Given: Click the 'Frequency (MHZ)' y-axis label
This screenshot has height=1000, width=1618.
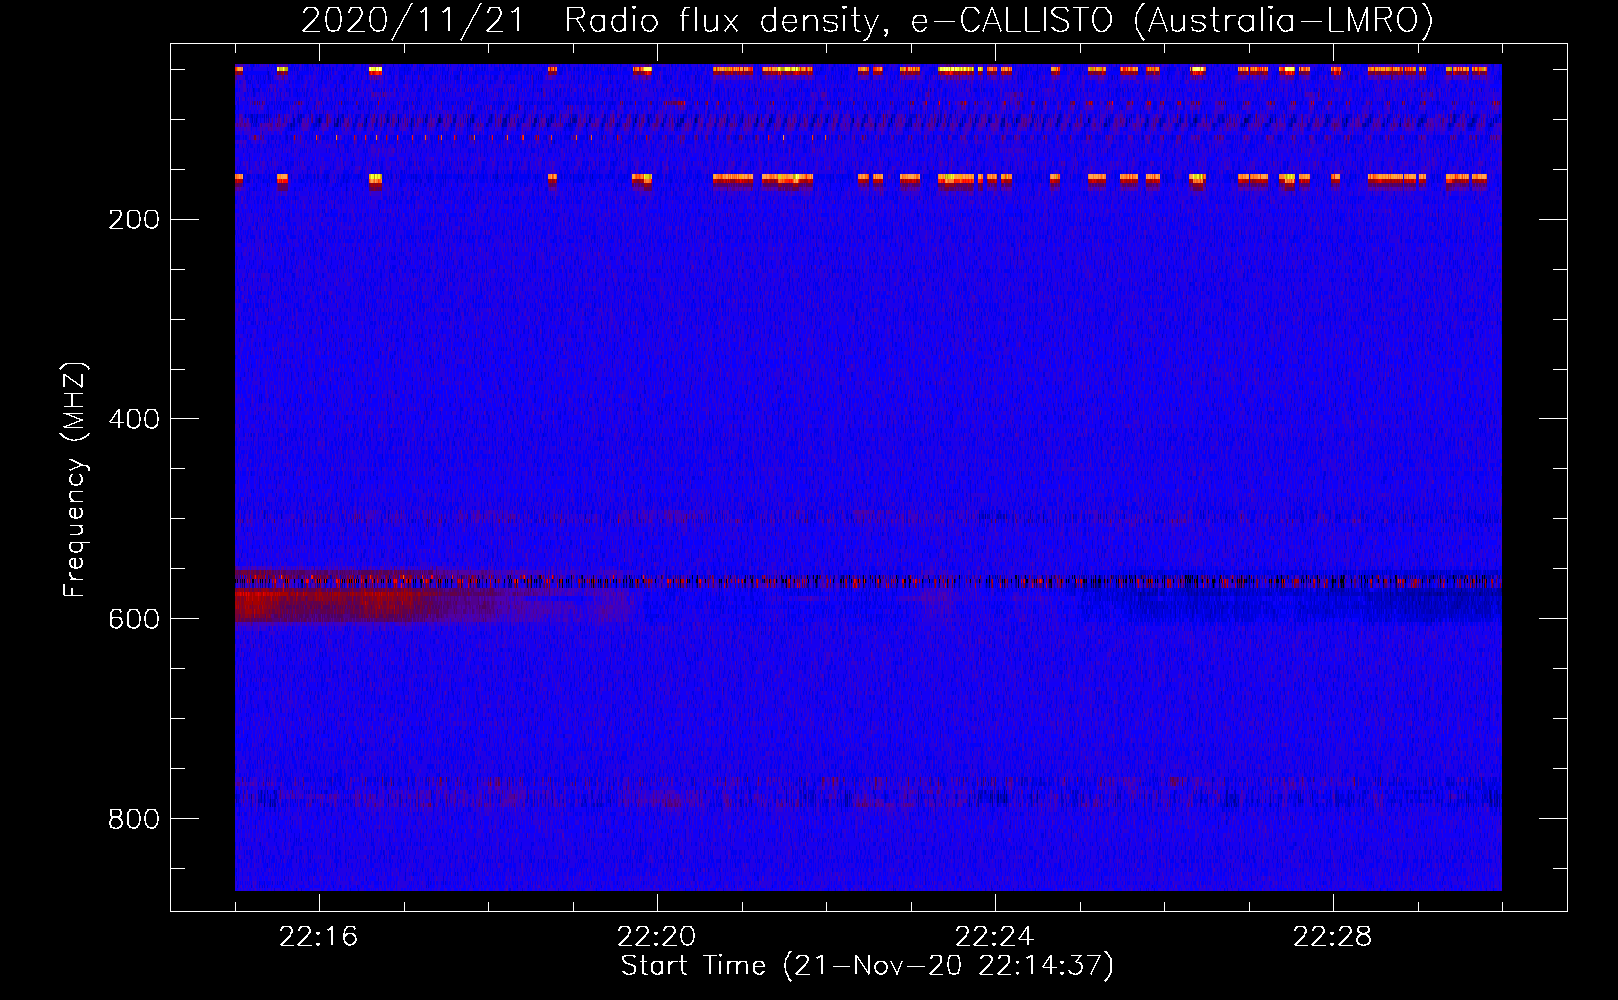Looking at the screenshot, I should [x=75, y=480].
